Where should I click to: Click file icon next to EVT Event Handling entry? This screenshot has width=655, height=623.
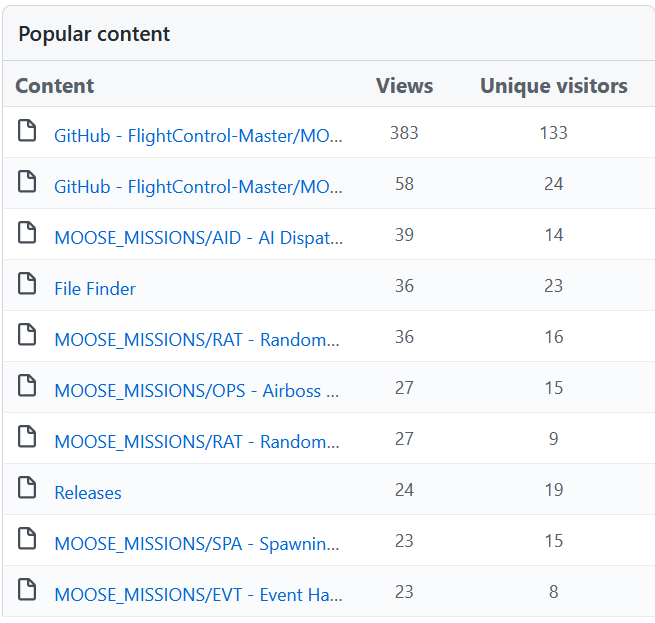[27, 589]
